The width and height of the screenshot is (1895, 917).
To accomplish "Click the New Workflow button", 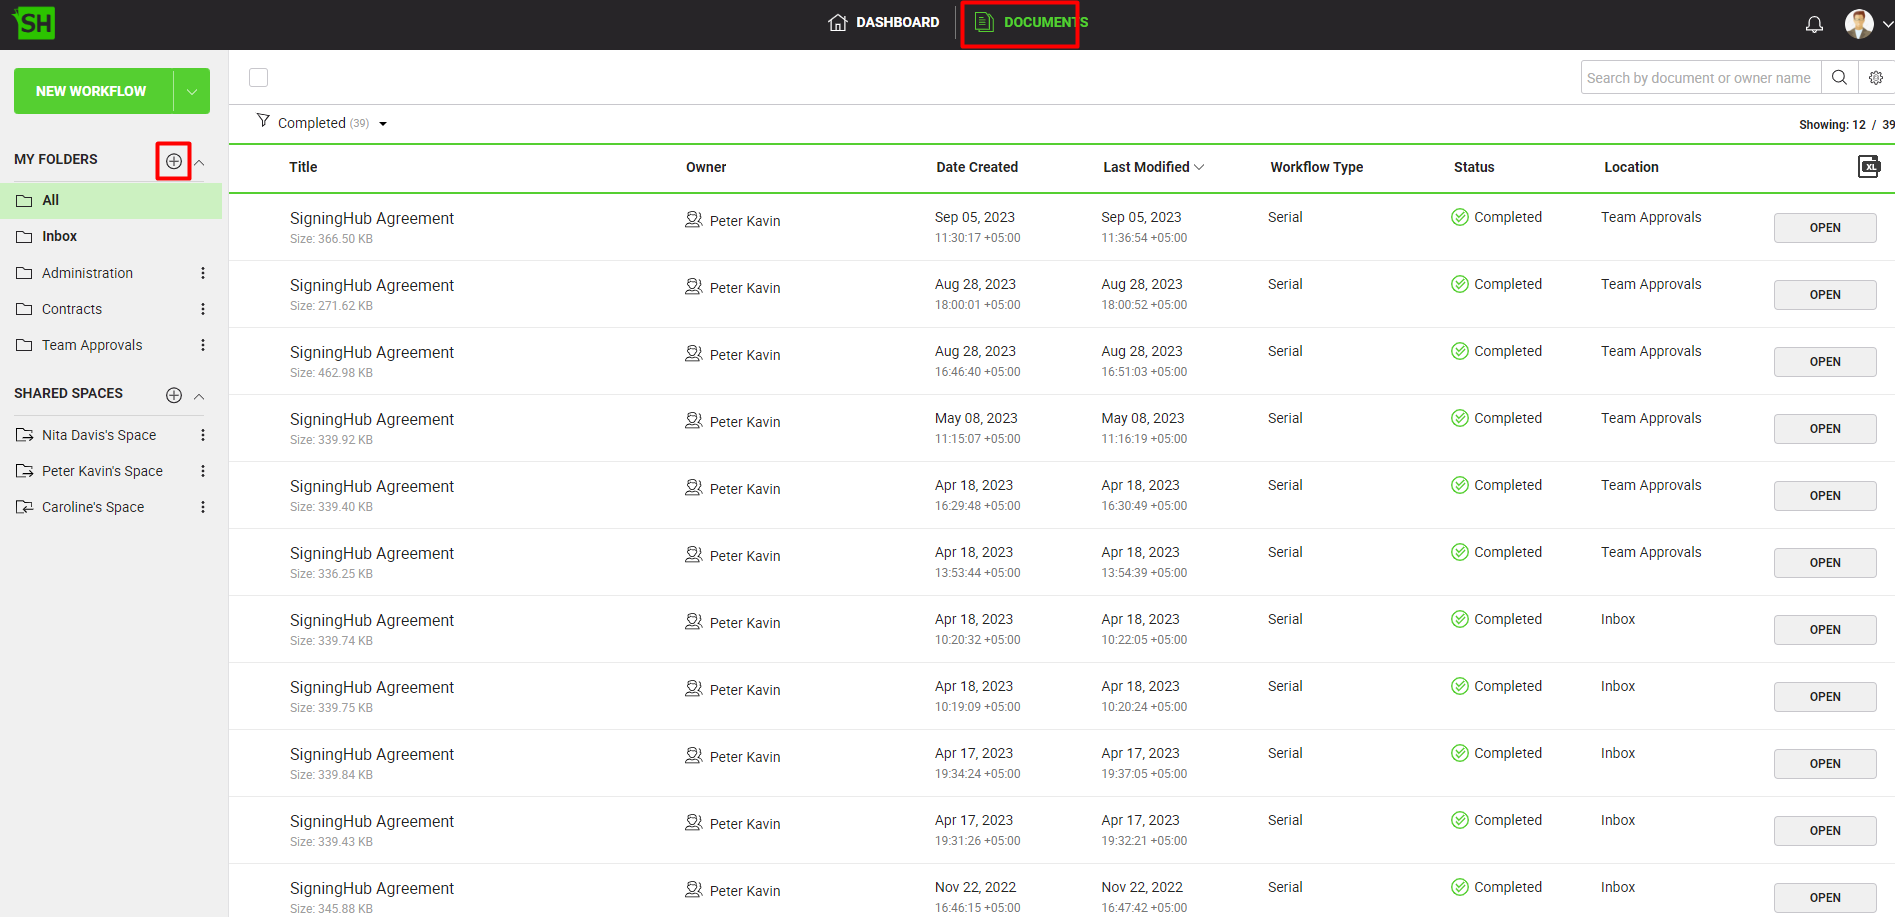I will click(92, 91).
